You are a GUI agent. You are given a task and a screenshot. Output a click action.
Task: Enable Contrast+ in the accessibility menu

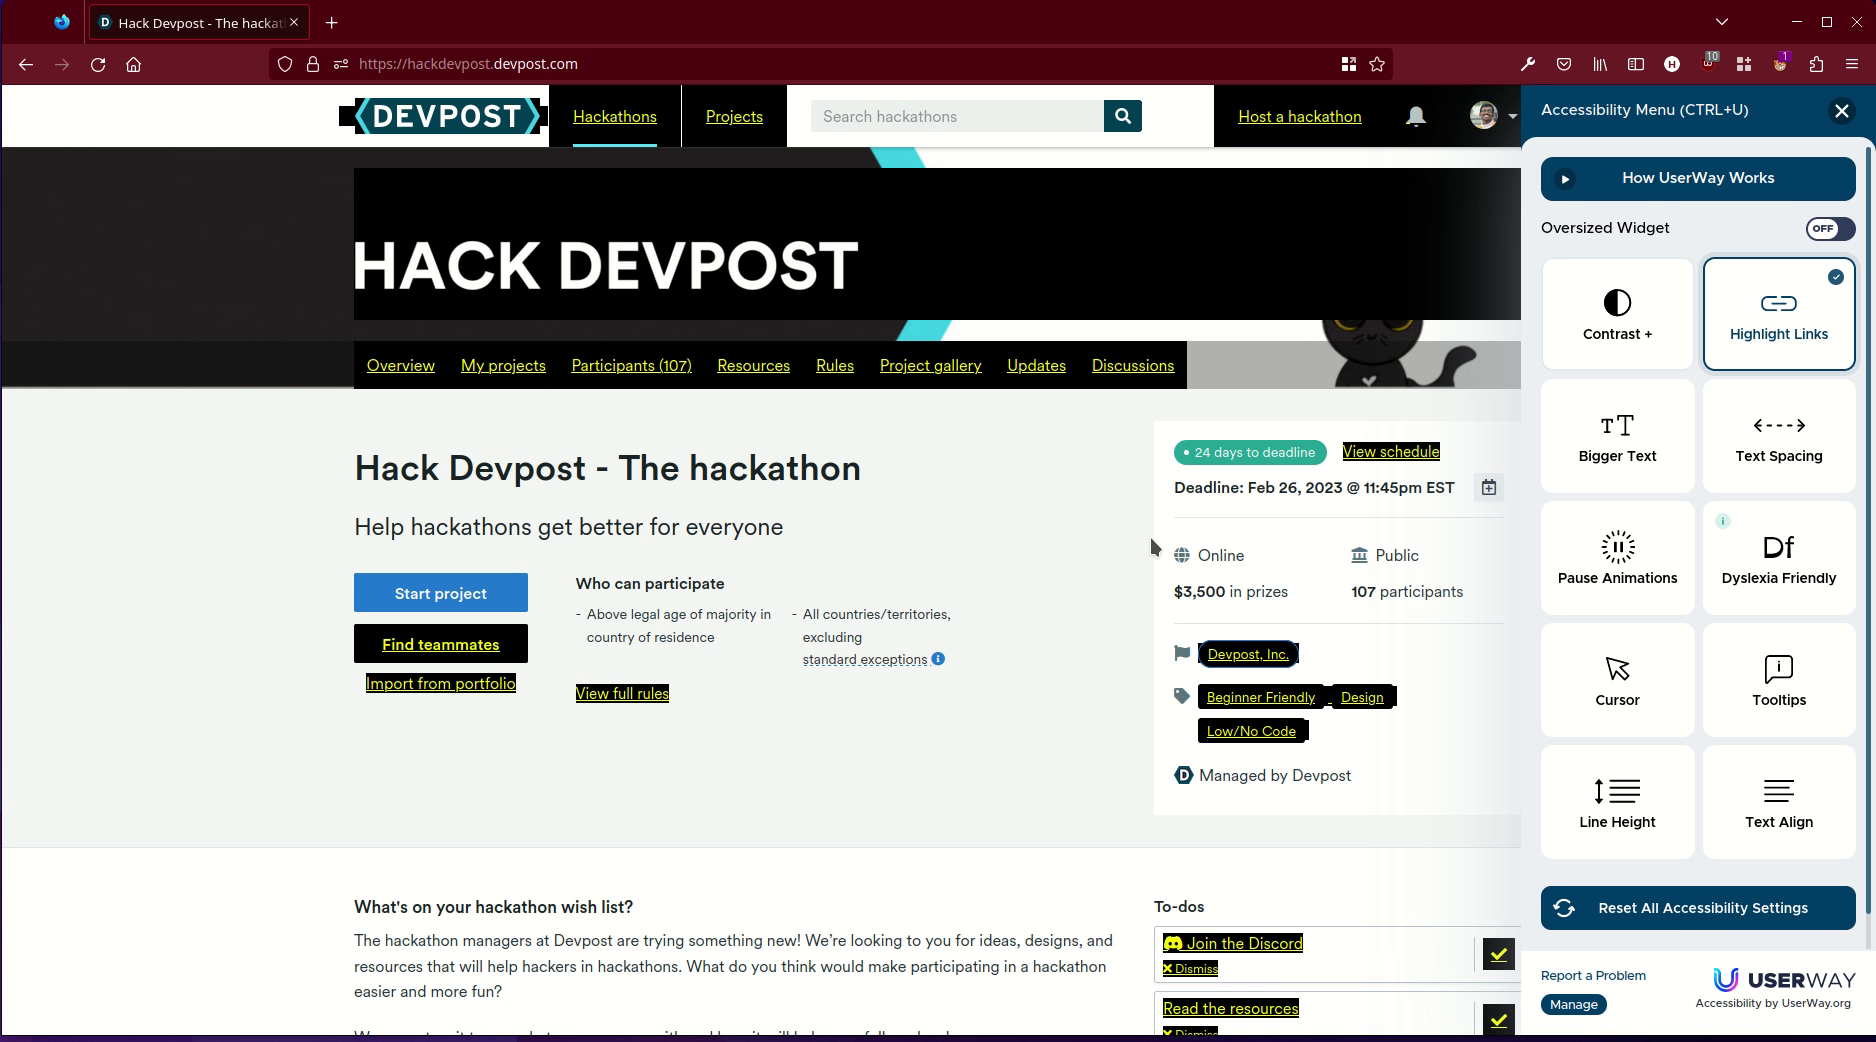(1616, 313)
